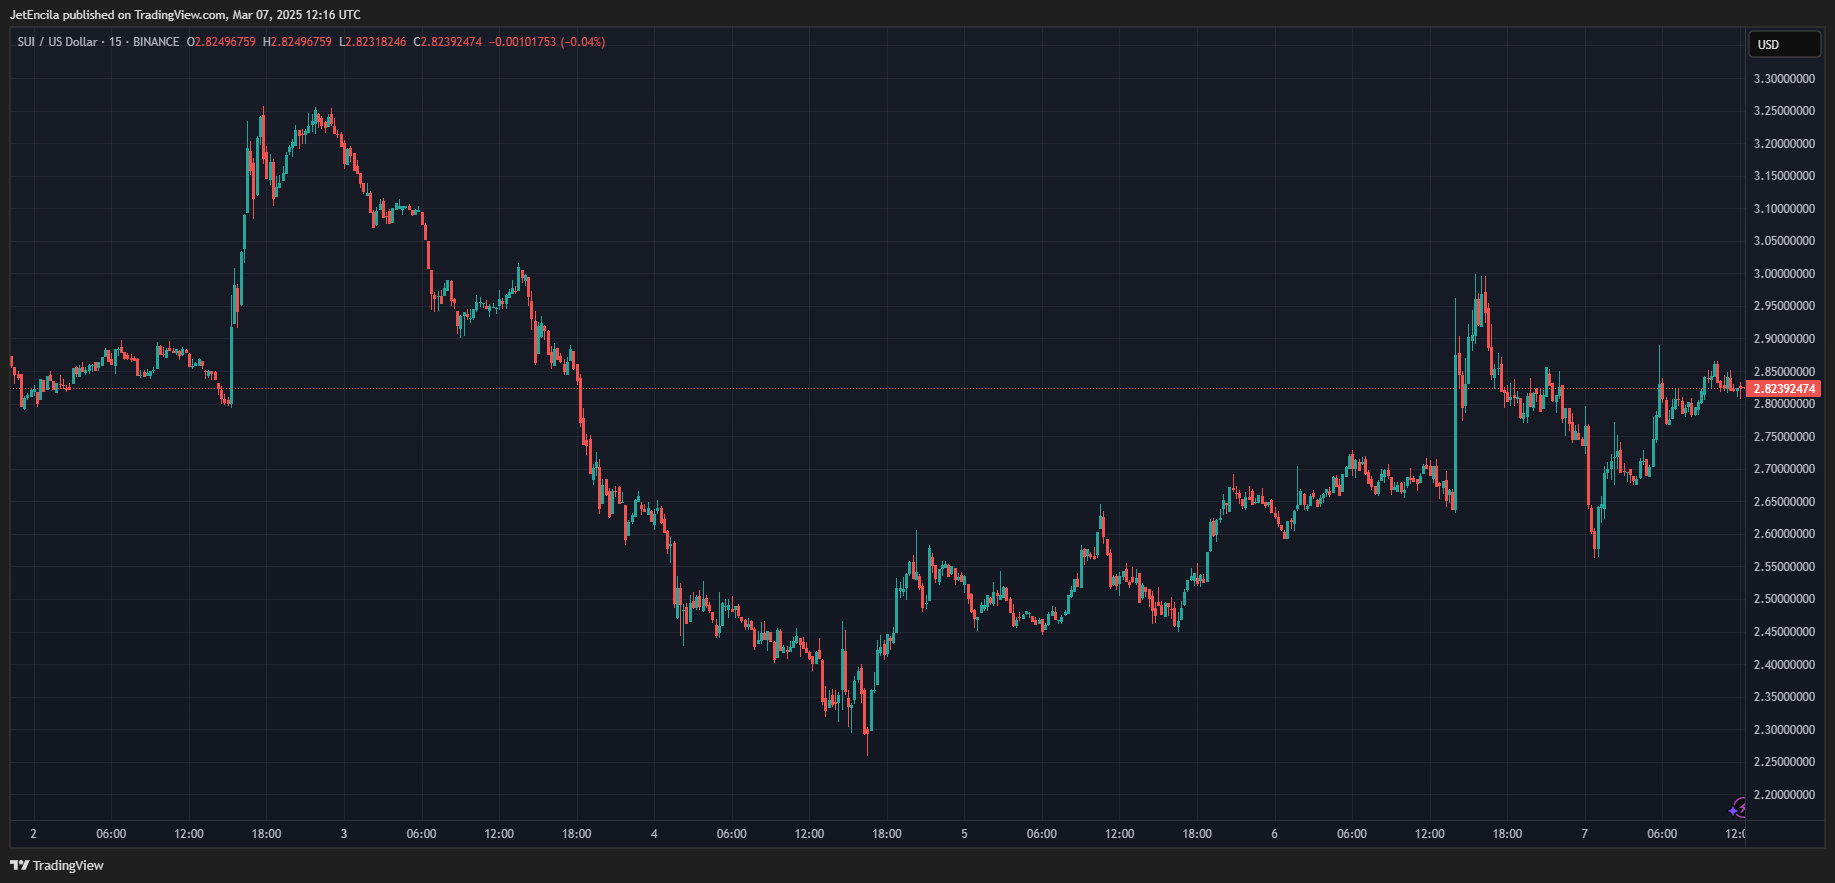
Task: Click the 2.90000000 price axis label
Action: [1784, 339]
